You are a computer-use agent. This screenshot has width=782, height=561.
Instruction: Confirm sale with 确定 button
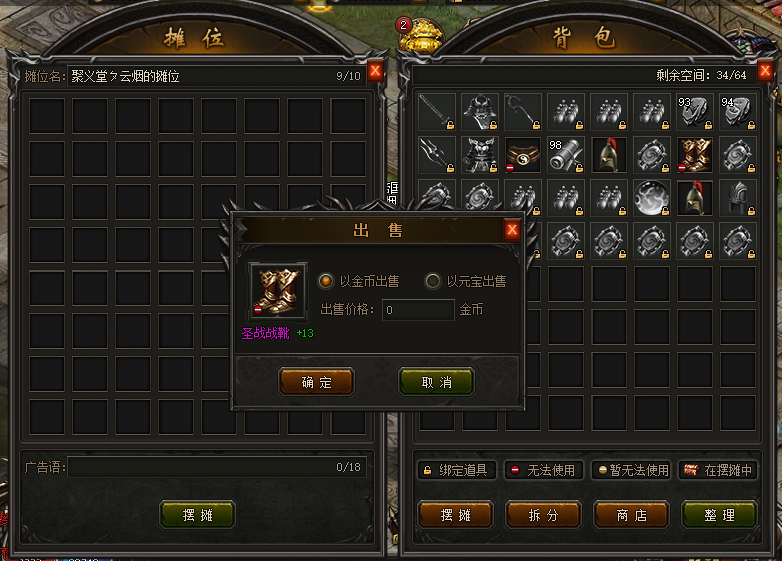(317, 382)
